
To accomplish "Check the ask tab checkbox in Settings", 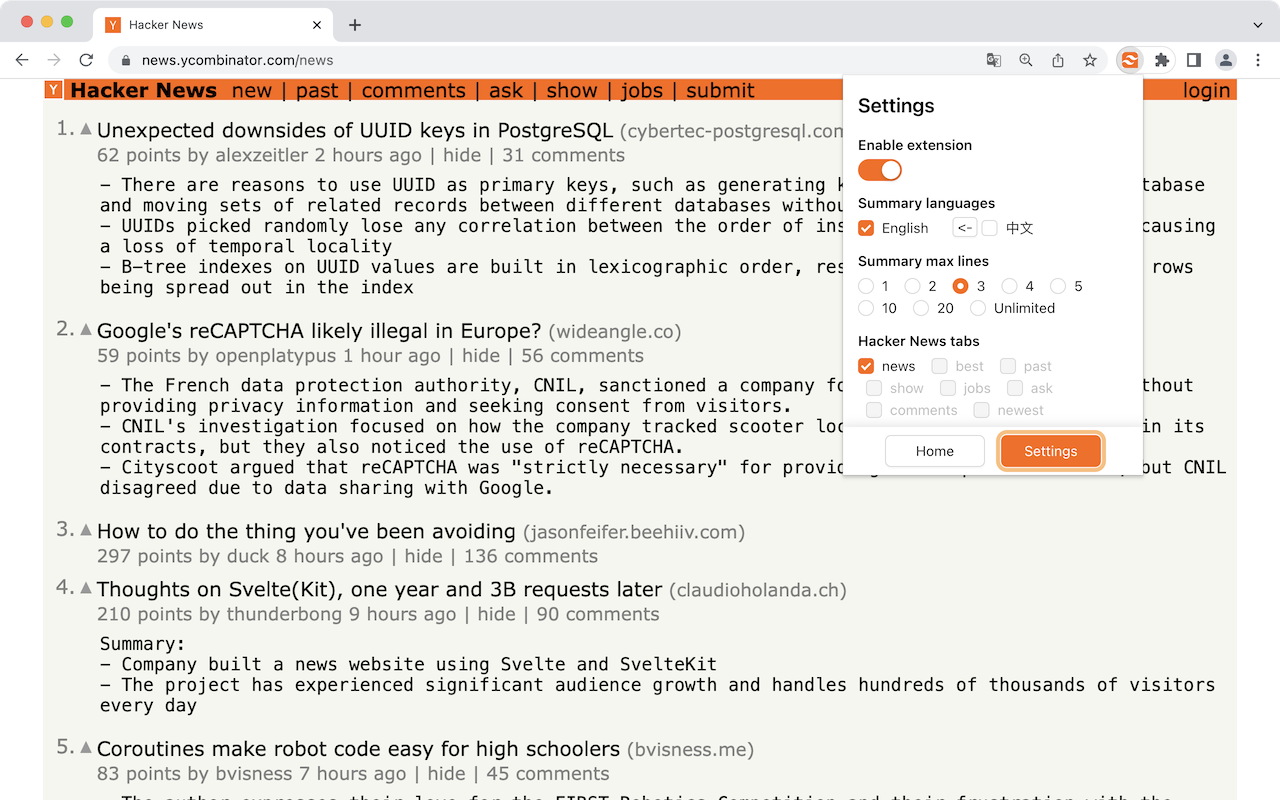I will 1015,388.
